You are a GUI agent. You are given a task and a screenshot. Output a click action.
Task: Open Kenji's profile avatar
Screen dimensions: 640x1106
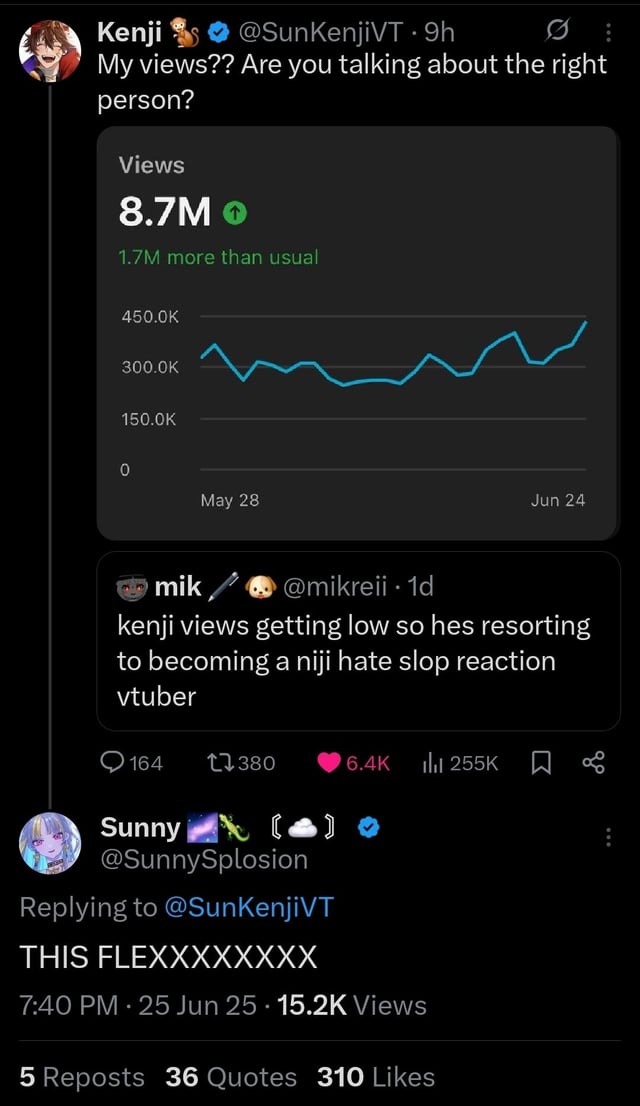click(50, 50)
